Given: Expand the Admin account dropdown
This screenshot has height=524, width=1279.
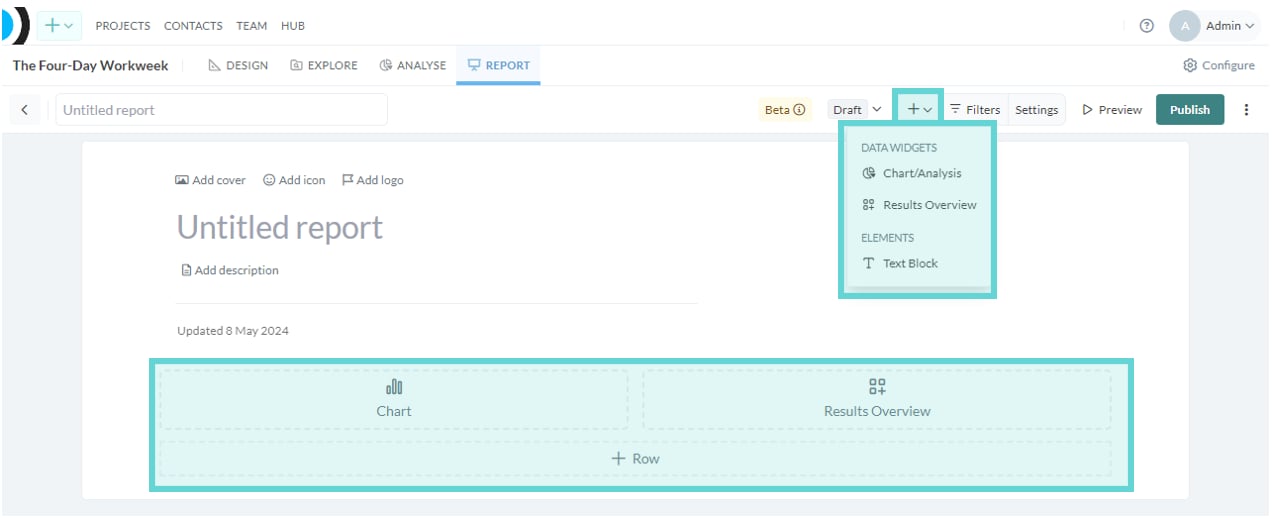Looking at the screenshot, I should tap(1230, 26).
